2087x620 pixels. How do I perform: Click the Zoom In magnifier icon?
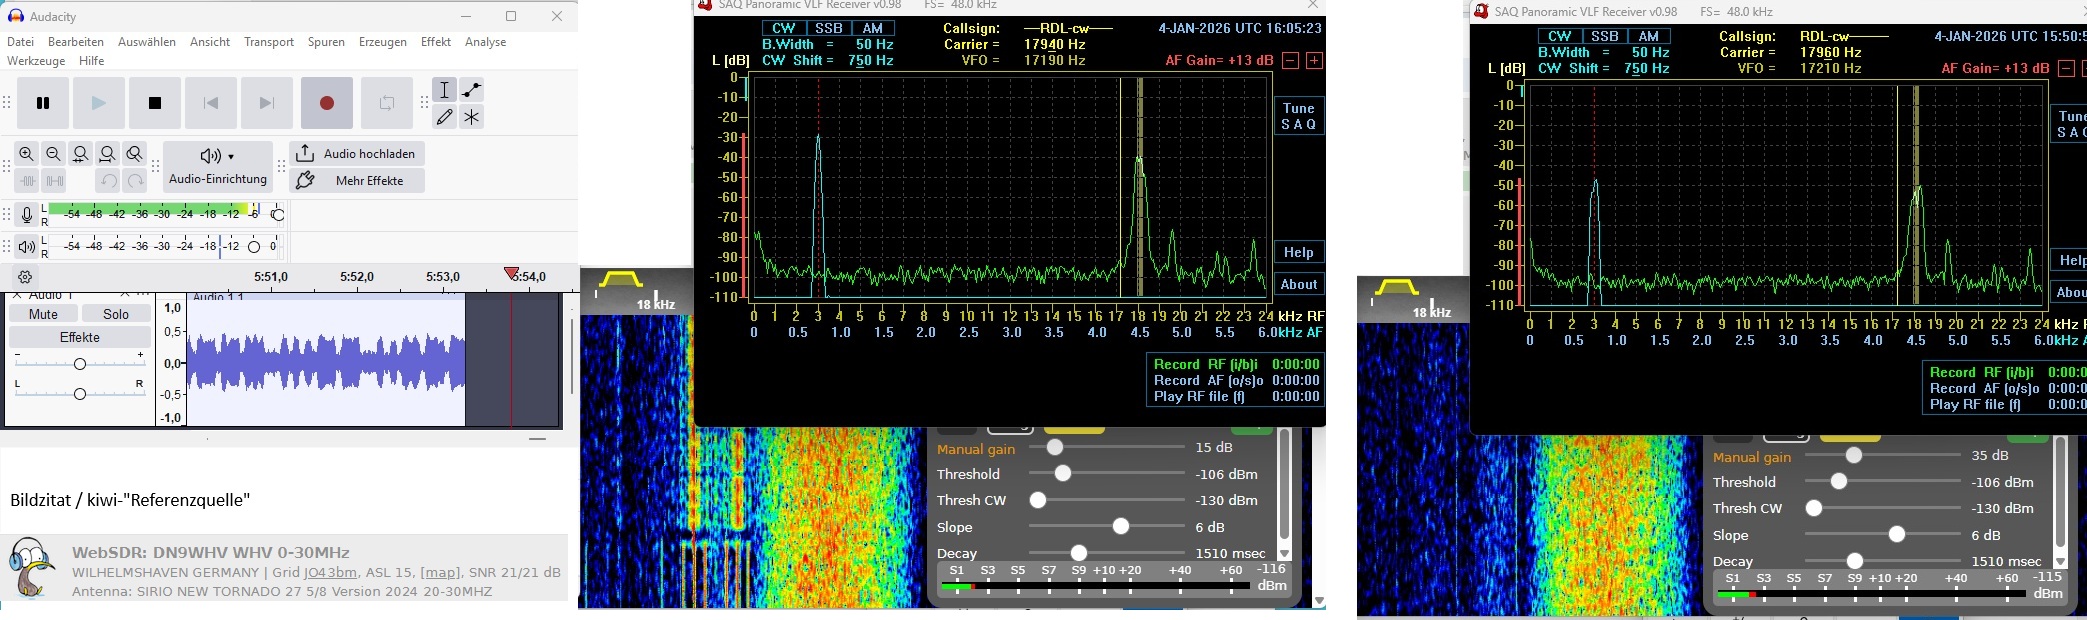click(x=27, y=154)
